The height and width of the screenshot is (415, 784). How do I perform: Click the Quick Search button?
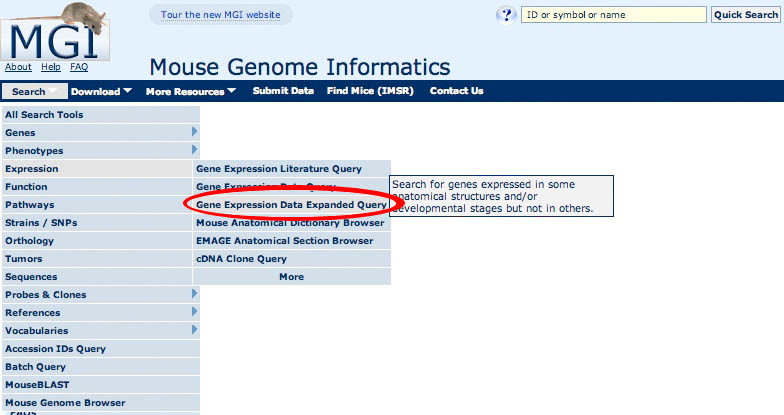pos(746,14)
